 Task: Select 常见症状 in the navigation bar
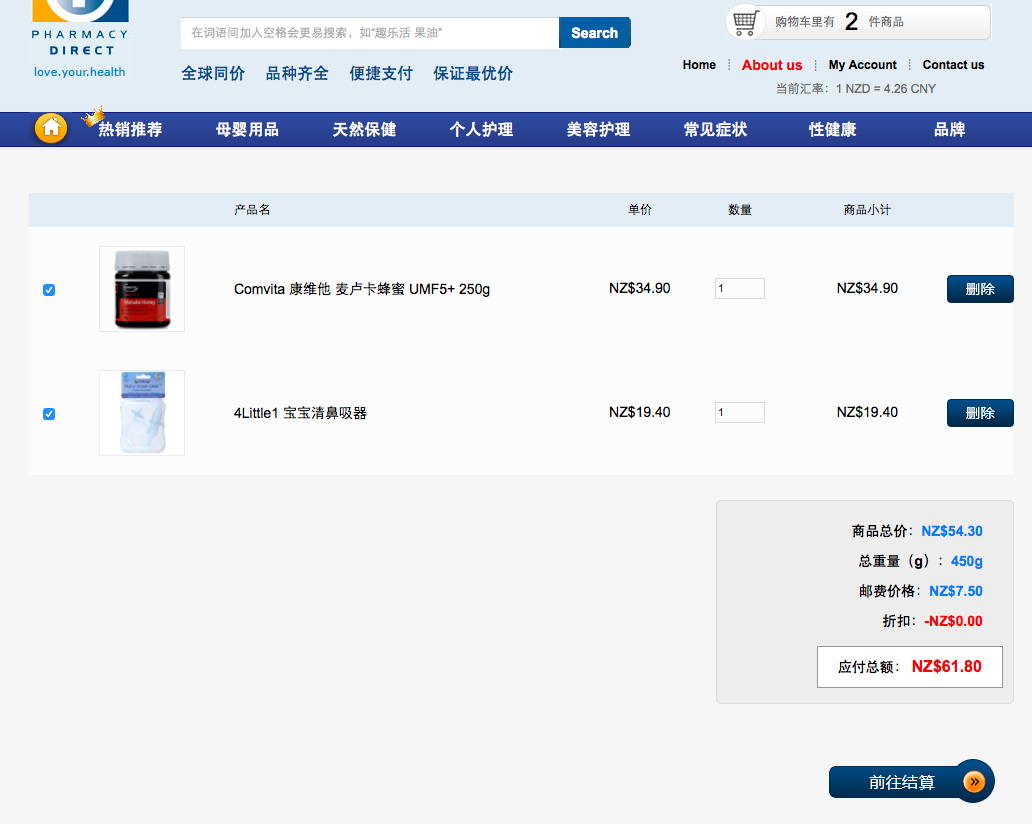pos(715,129)
